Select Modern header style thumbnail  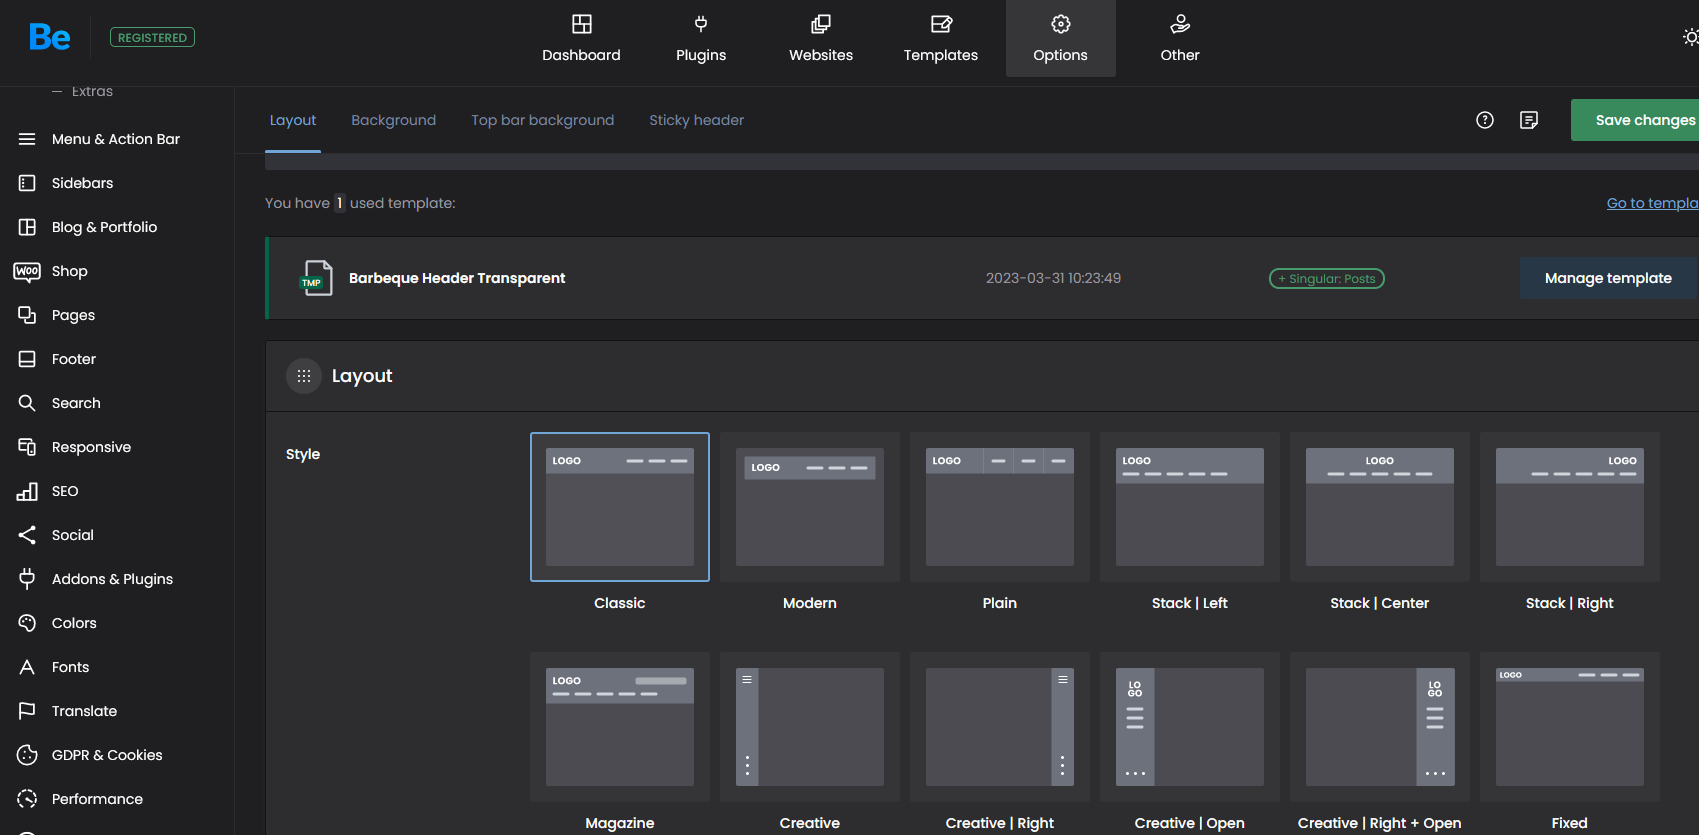coord(810,507)
